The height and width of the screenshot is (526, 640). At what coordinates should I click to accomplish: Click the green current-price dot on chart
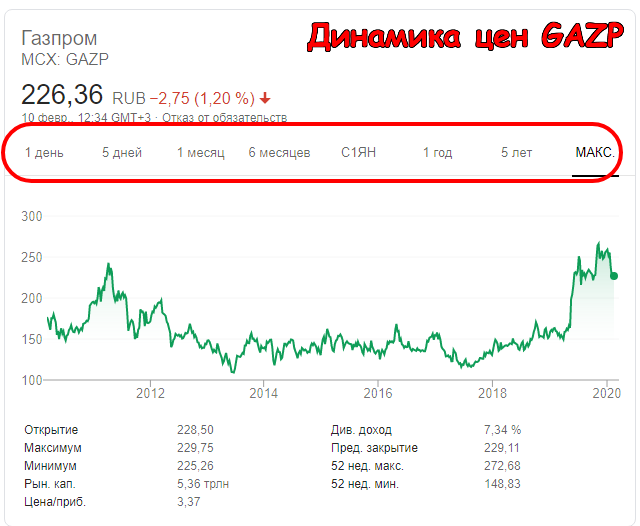(x=614, y=276)
